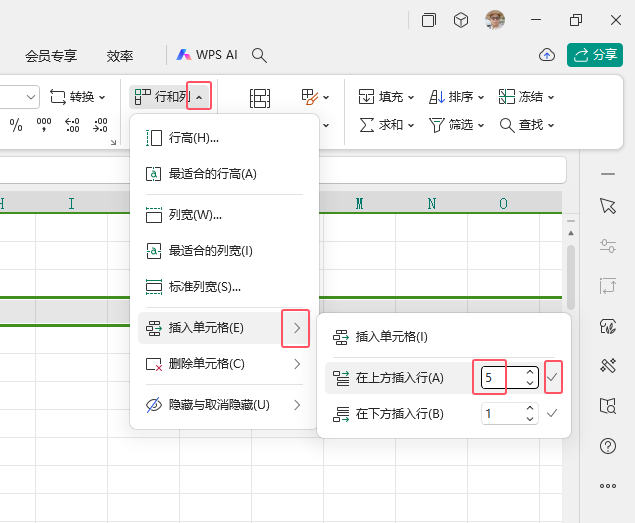The image size is (635, 523).
Task: Collapse the 行和列 dropdown
Action: [x=199, y=97]
